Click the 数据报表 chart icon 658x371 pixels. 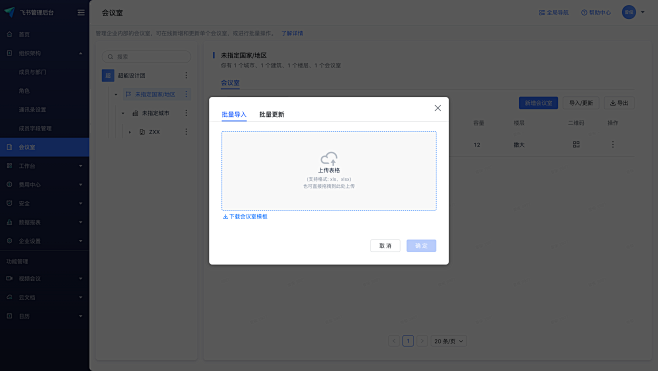tap(9, 222)
